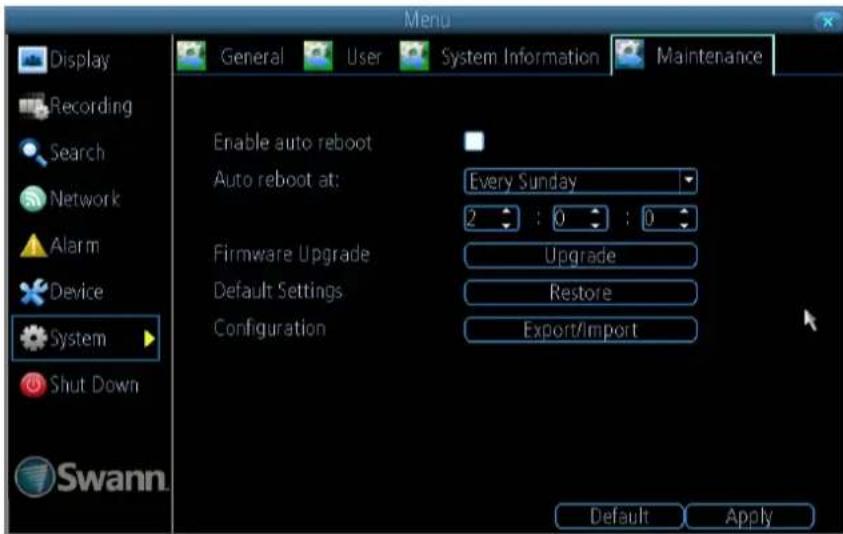843x534 pixels.
Task: Click the red Shut Down power icon
Action: point(33,385)
